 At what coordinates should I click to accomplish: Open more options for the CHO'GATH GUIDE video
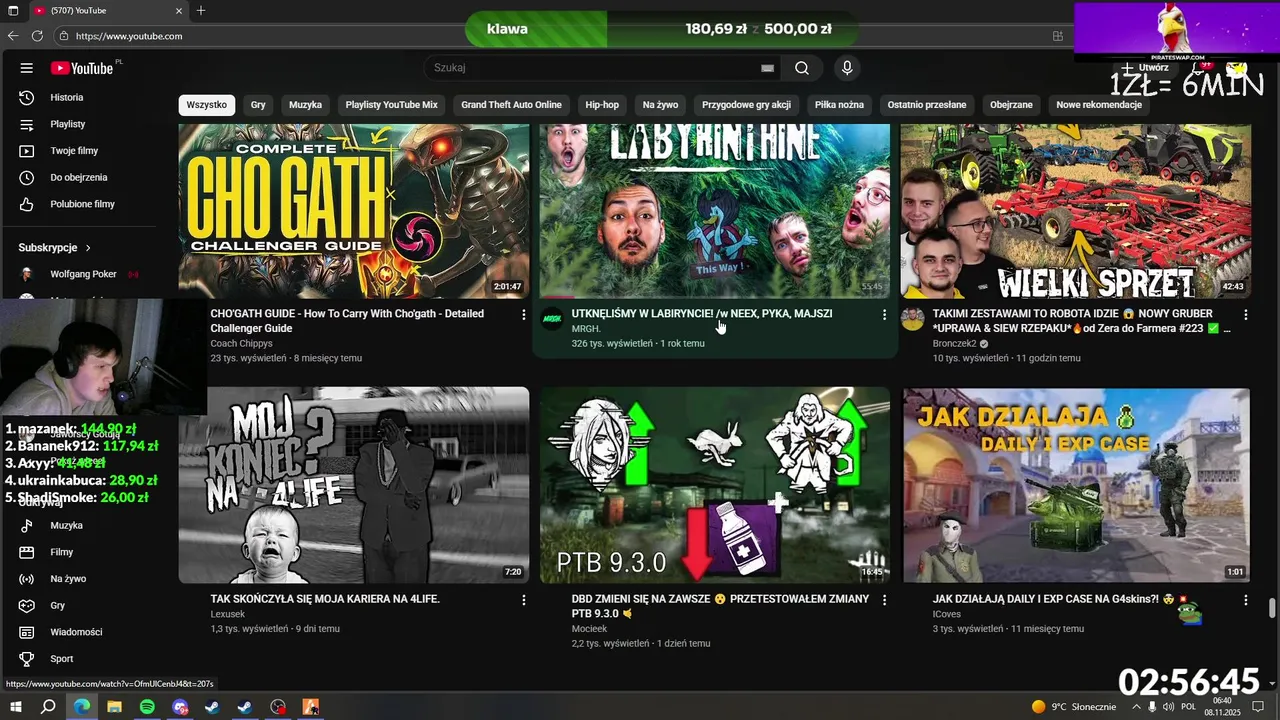(x=523, y=314)
